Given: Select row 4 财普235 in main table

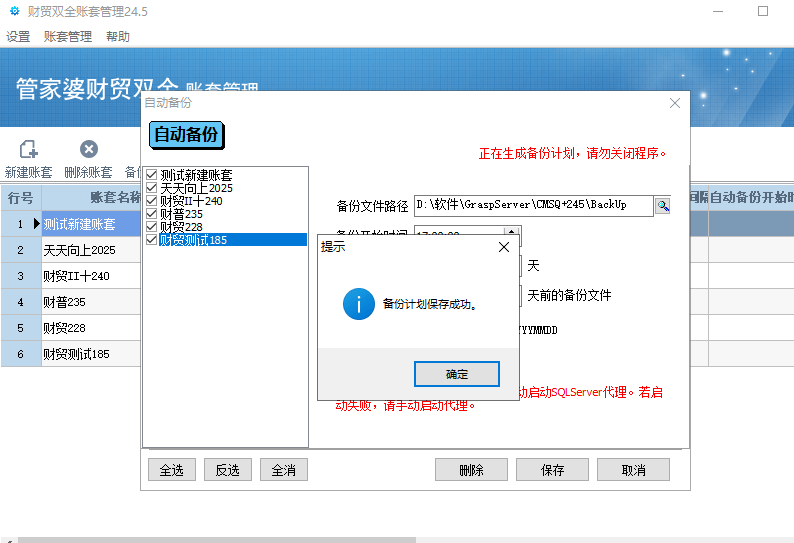Looking at the screenshot, I should [x=91, y=302].
